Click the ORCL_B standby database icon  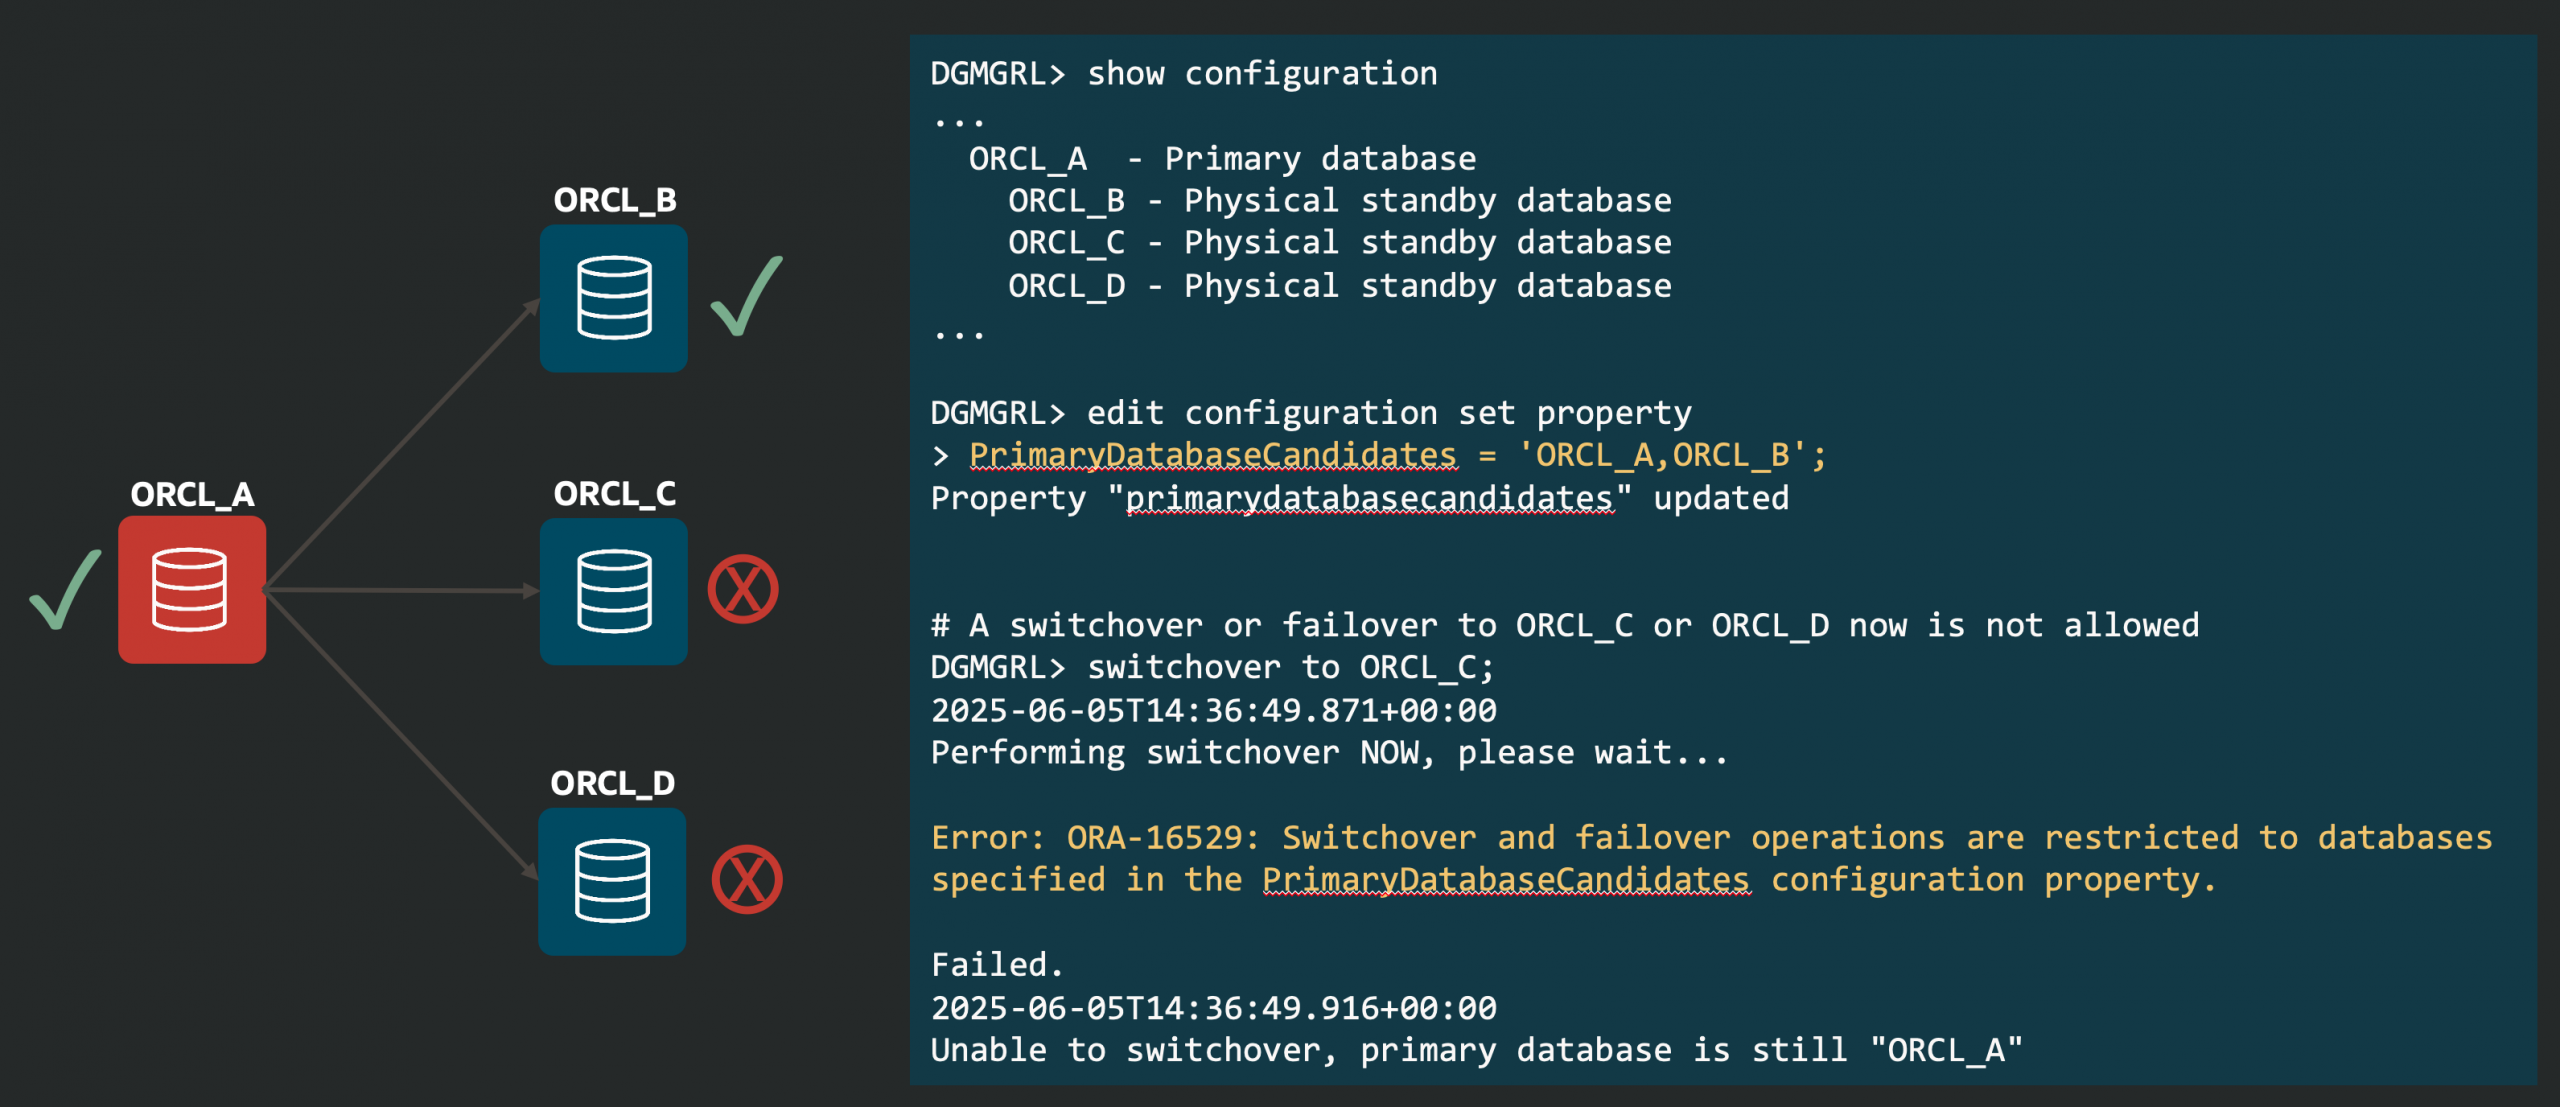tap(613, 298)
